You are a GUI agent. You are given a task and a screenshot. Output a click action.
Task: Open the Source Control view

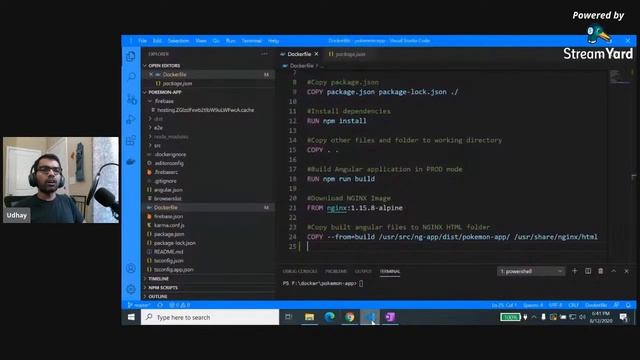pyautogui.click(x=131, y=98)
